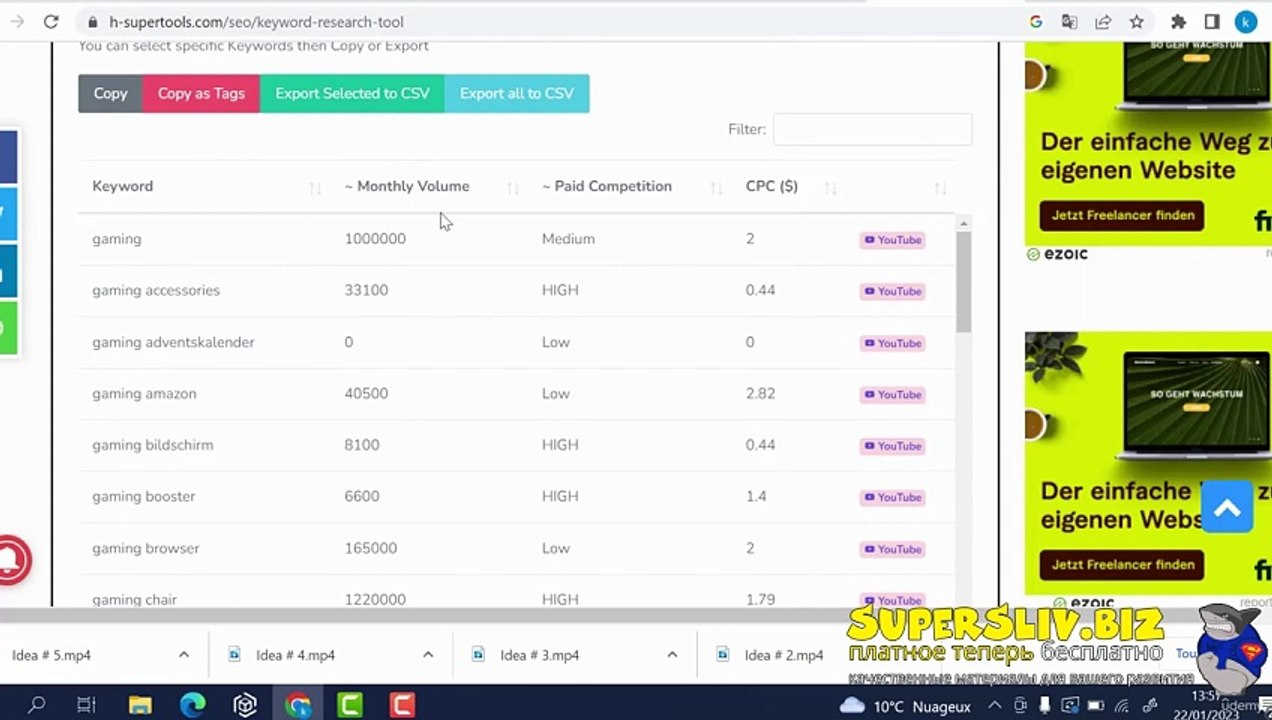This screenshot has width=1272, height=720.
Task: Click Export all to CSV
Action: 517,93
